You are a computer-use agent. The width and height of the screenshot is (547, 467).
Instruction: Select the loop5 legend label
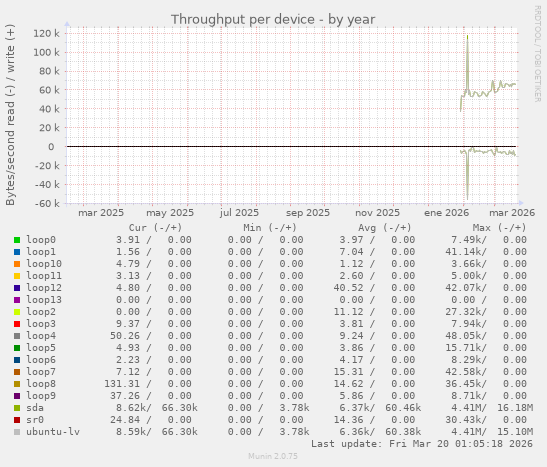[x=41, y=347]
